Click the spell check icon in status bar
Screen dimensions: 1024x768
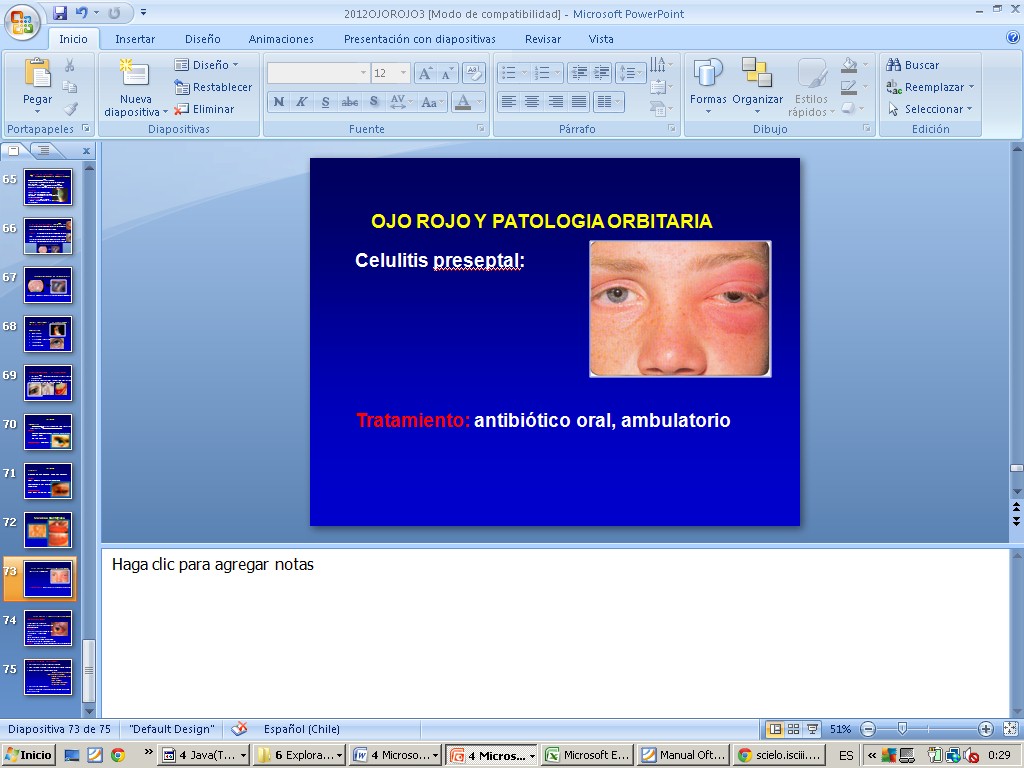[239, 729]
